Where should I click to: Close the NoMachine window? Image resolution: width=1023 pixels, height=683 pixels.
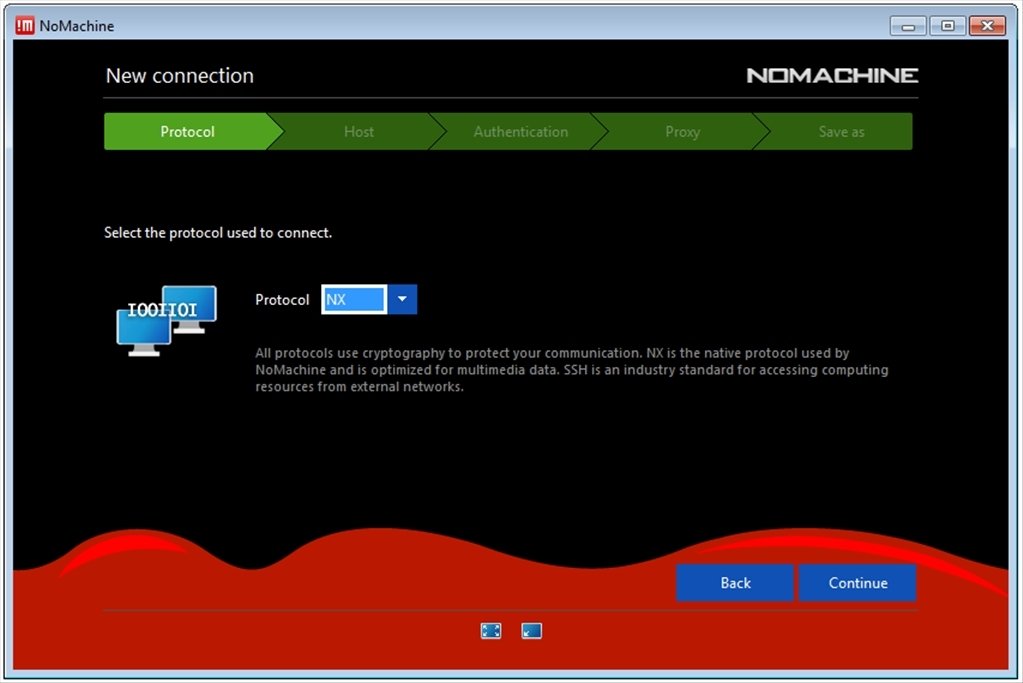click(x=987, y=26)
